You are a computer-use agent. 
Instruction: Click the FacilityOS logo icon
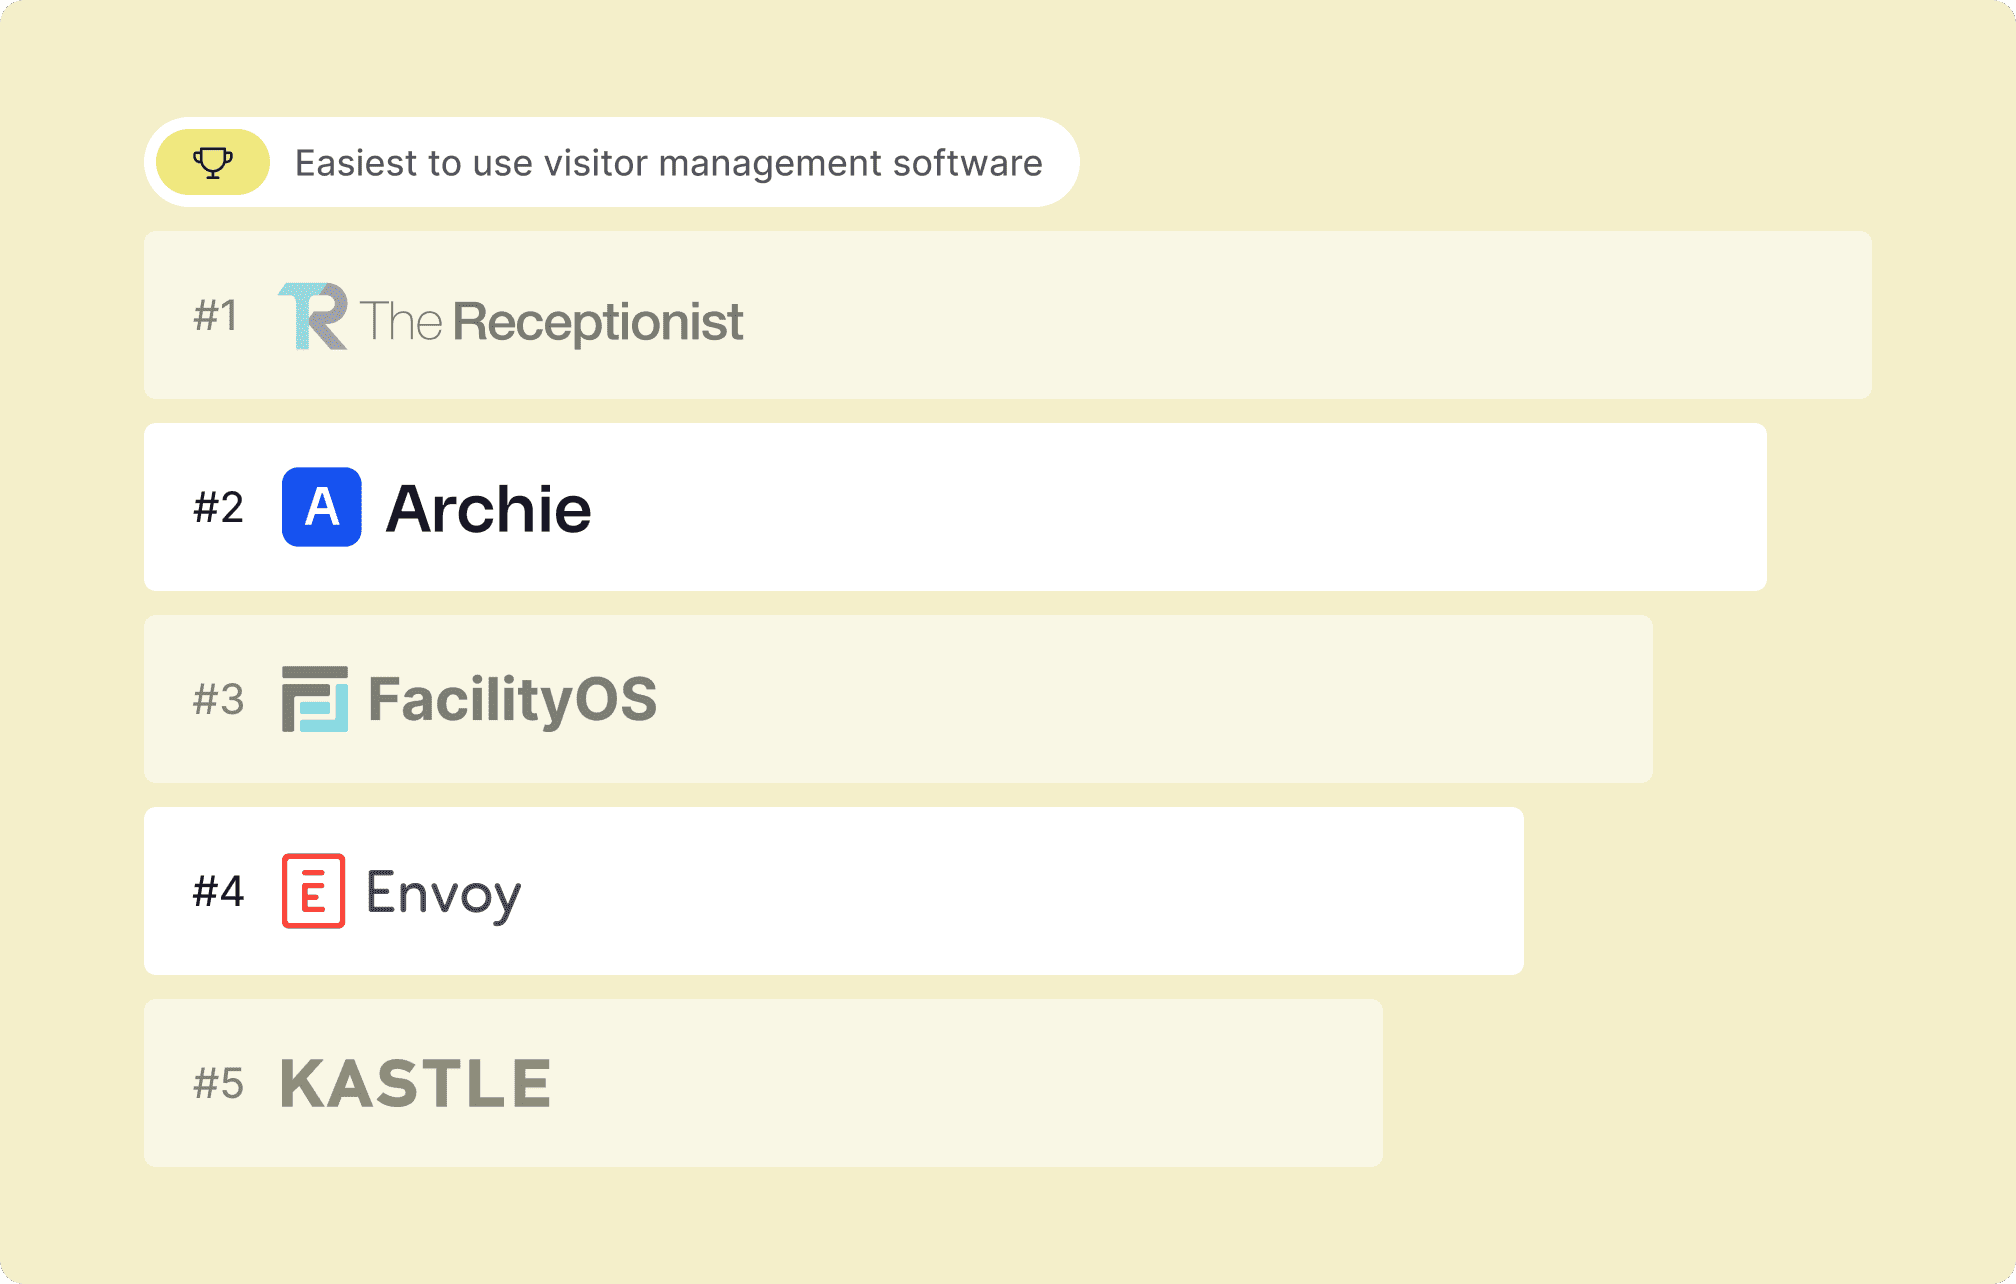(x=315, y=699)
